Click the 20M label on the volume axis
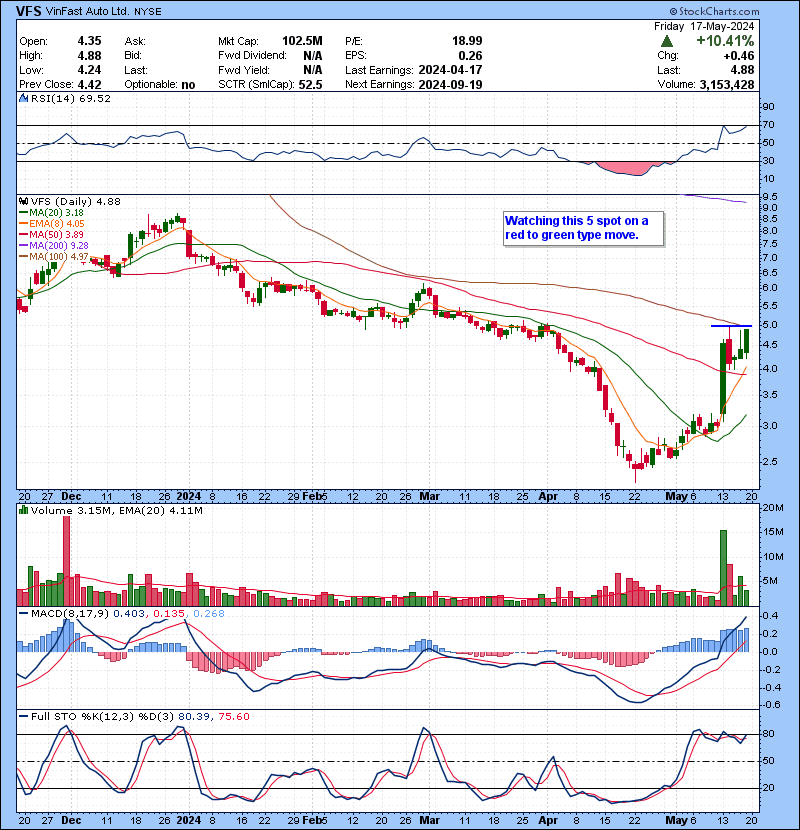Viewport: 800px width, 830px height. pyautogui.click(x=772, y=508)
